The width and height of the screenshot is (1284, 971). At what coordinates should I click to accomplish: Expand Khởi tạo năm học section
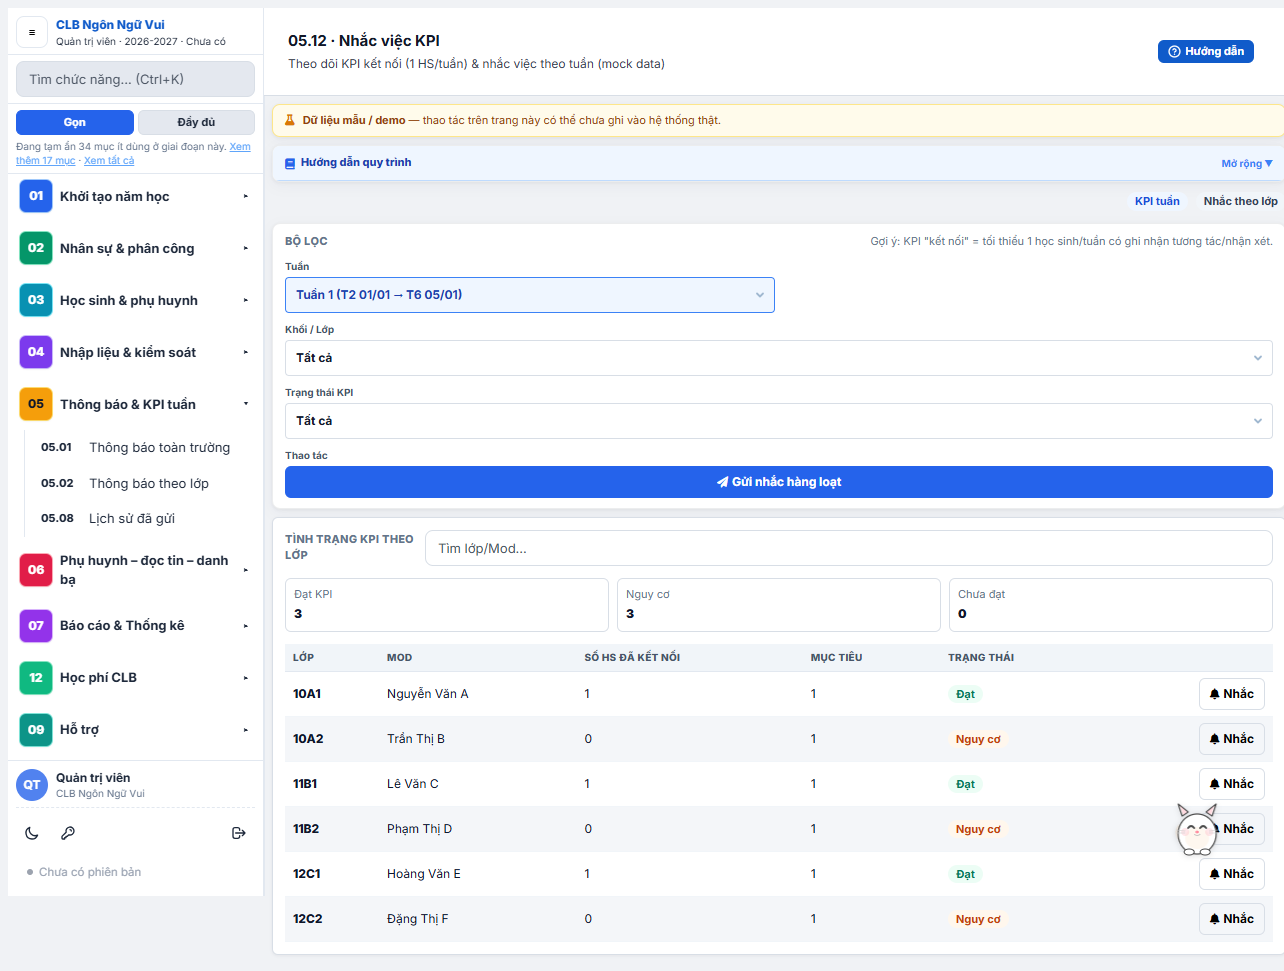point(135,196)
